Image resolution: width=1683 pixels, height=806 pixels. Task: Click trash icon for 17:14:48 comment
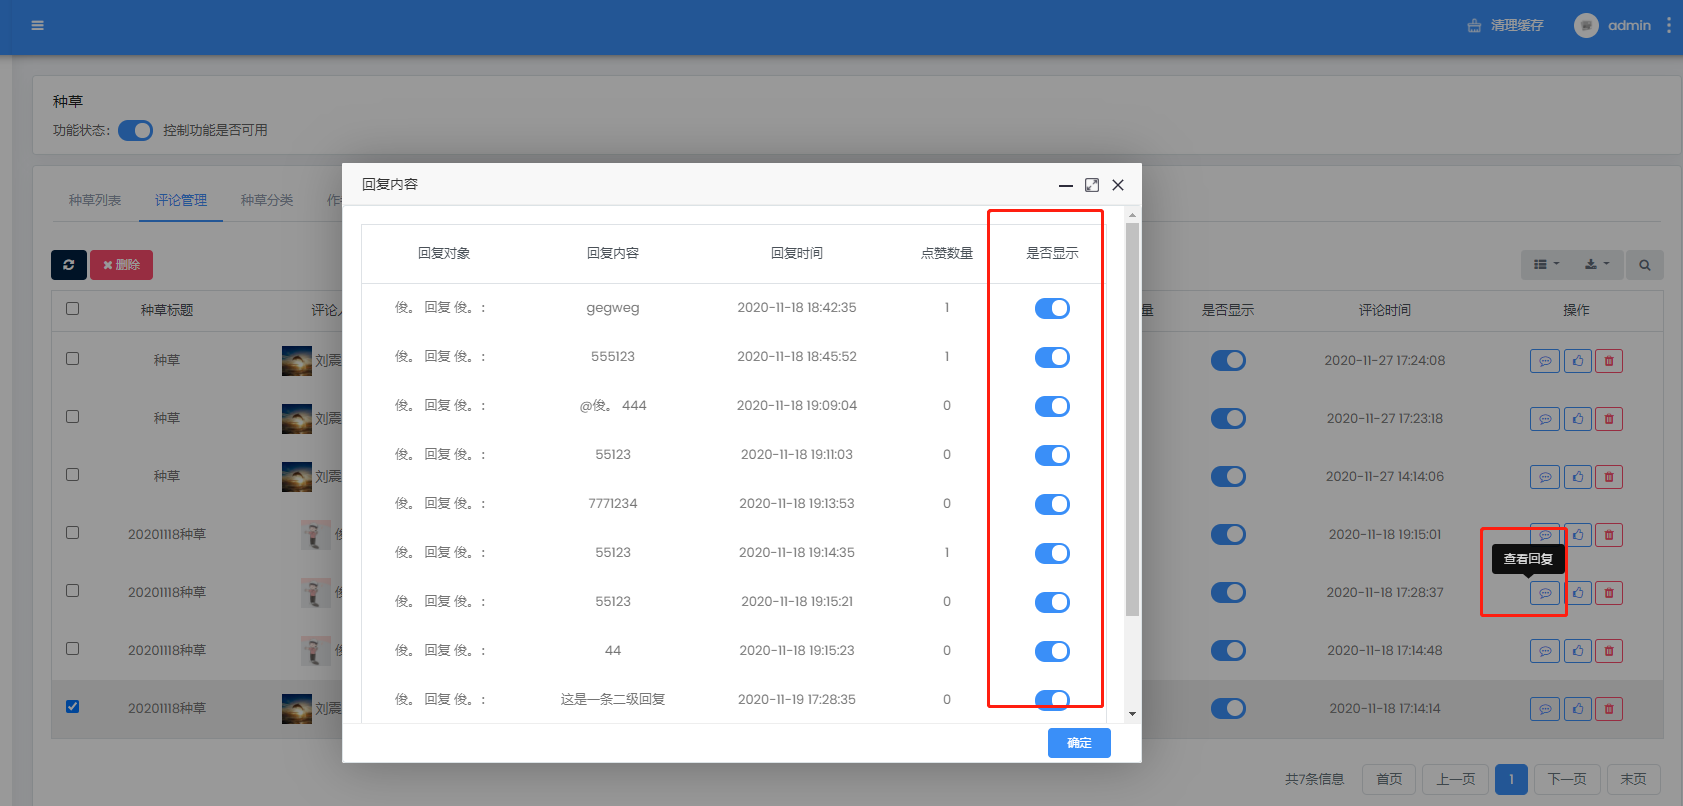(1608, 651)
